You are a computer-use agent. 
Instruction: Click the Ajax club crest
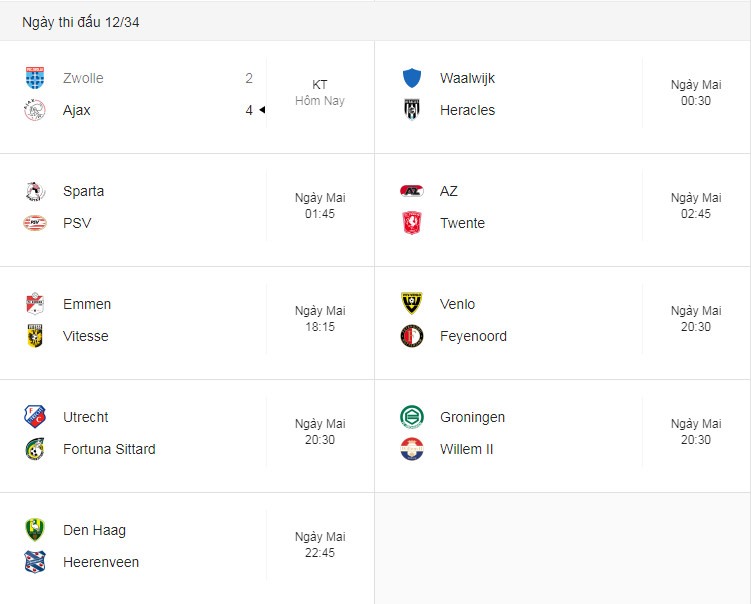point(35,110)
